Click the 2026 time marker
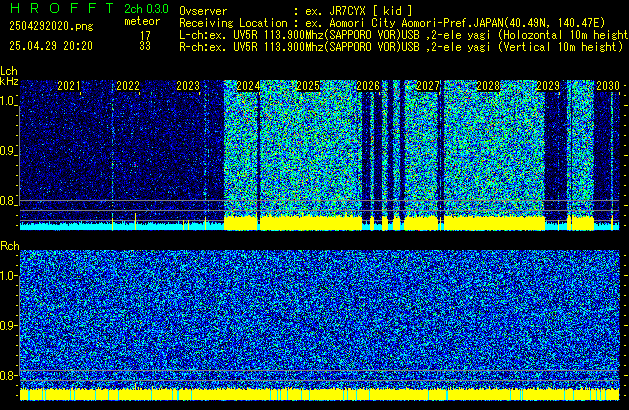This screenshot has width=629, height=410. tap(368, 86)
